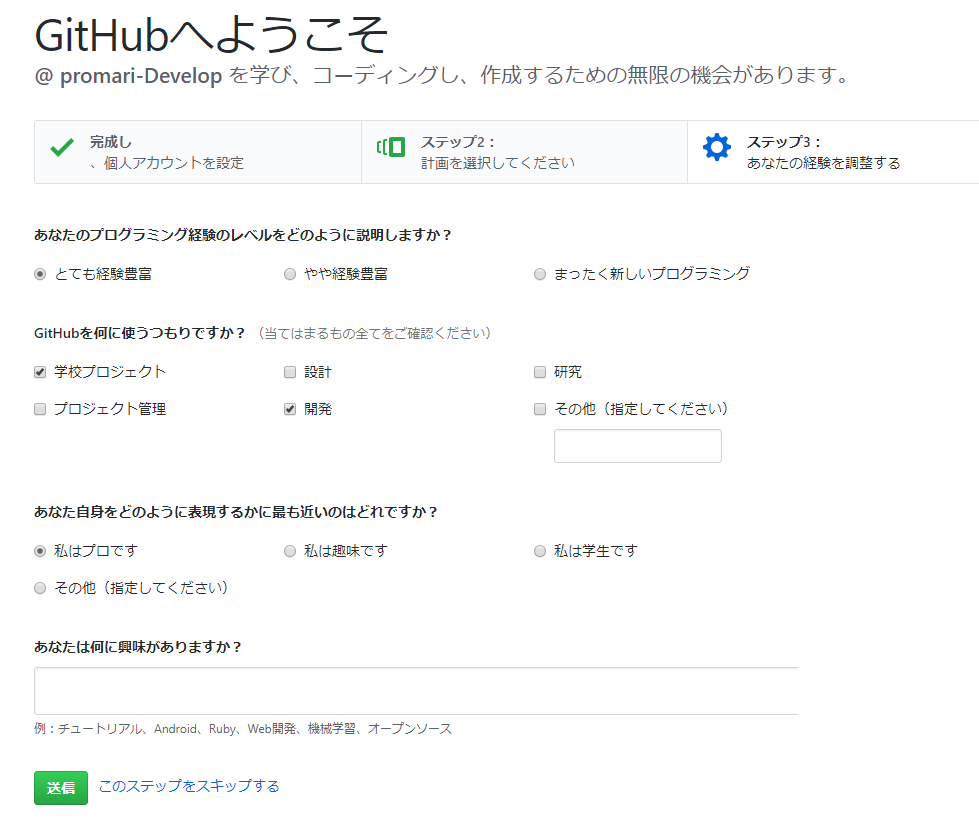Click the green 送信 button
The image size is (979, 819).
point(61,788)
